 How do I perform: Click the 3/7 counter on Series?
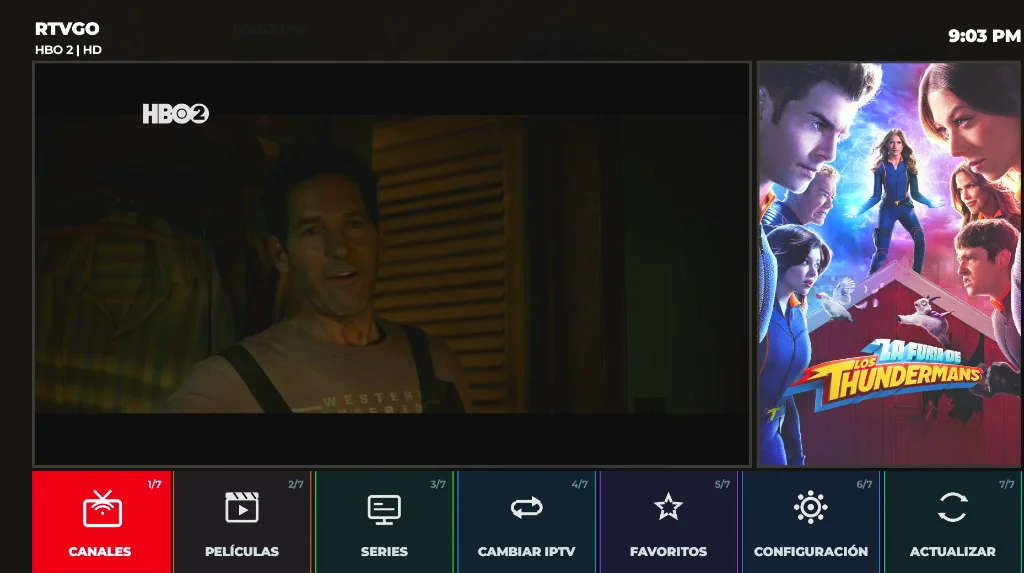438,484
